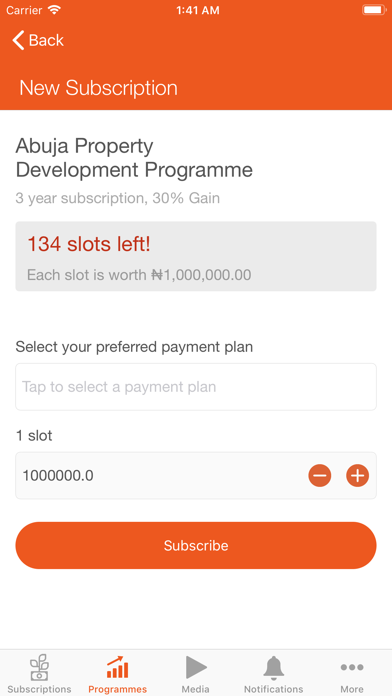Open the More ellipsis icon

(x=352, y=667)
